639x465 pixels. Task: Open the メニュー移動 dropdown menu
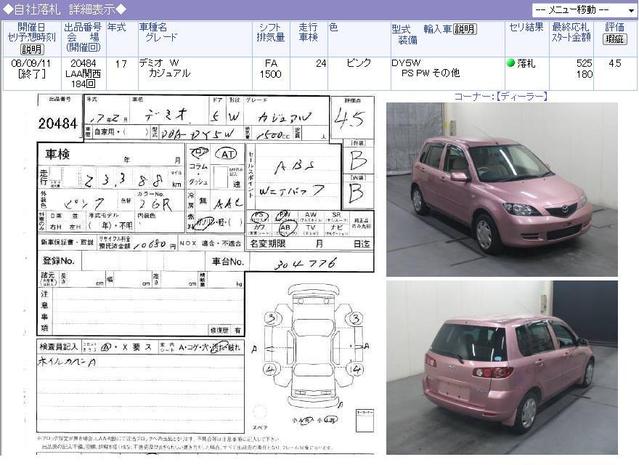[579, 7]
